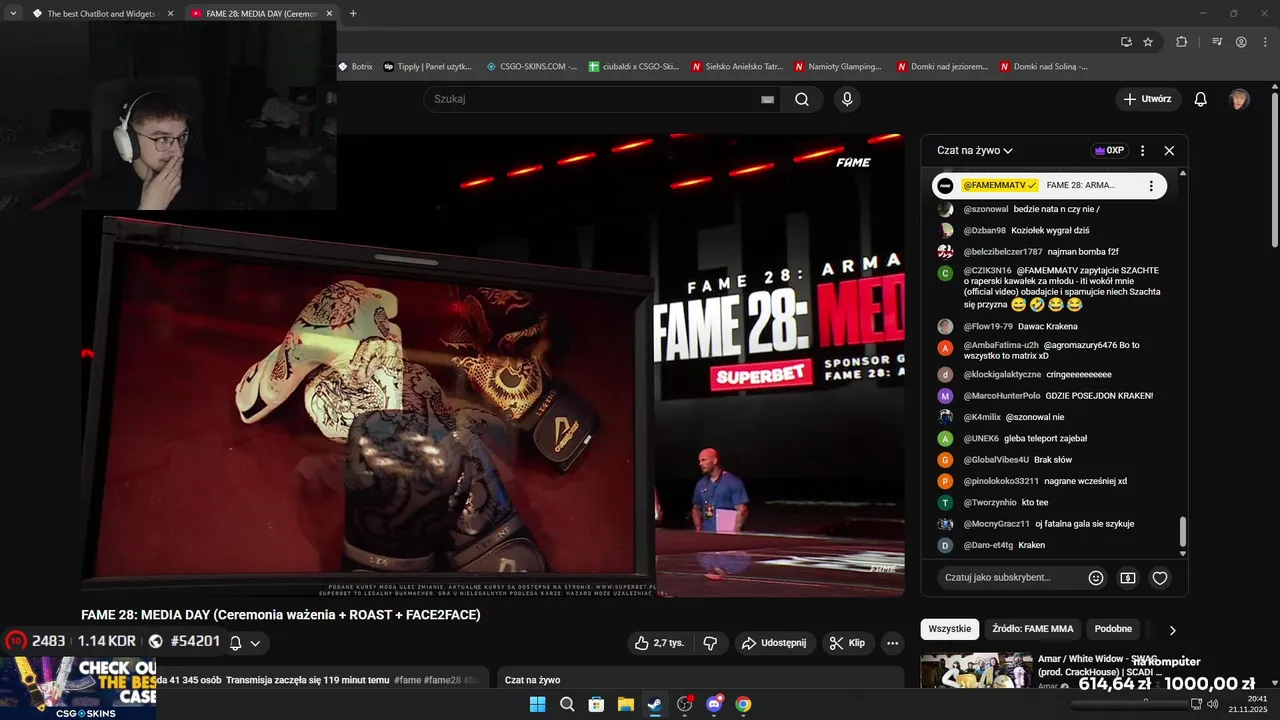This screenshot has height=720, width=1280.
Task: Expand the Czat na żywo dropdown
Action: tap(975, 150)
